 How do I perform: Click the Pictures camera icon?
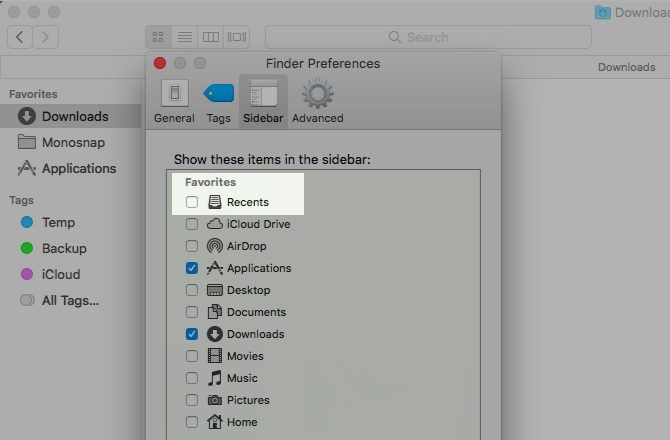[215, 400]
